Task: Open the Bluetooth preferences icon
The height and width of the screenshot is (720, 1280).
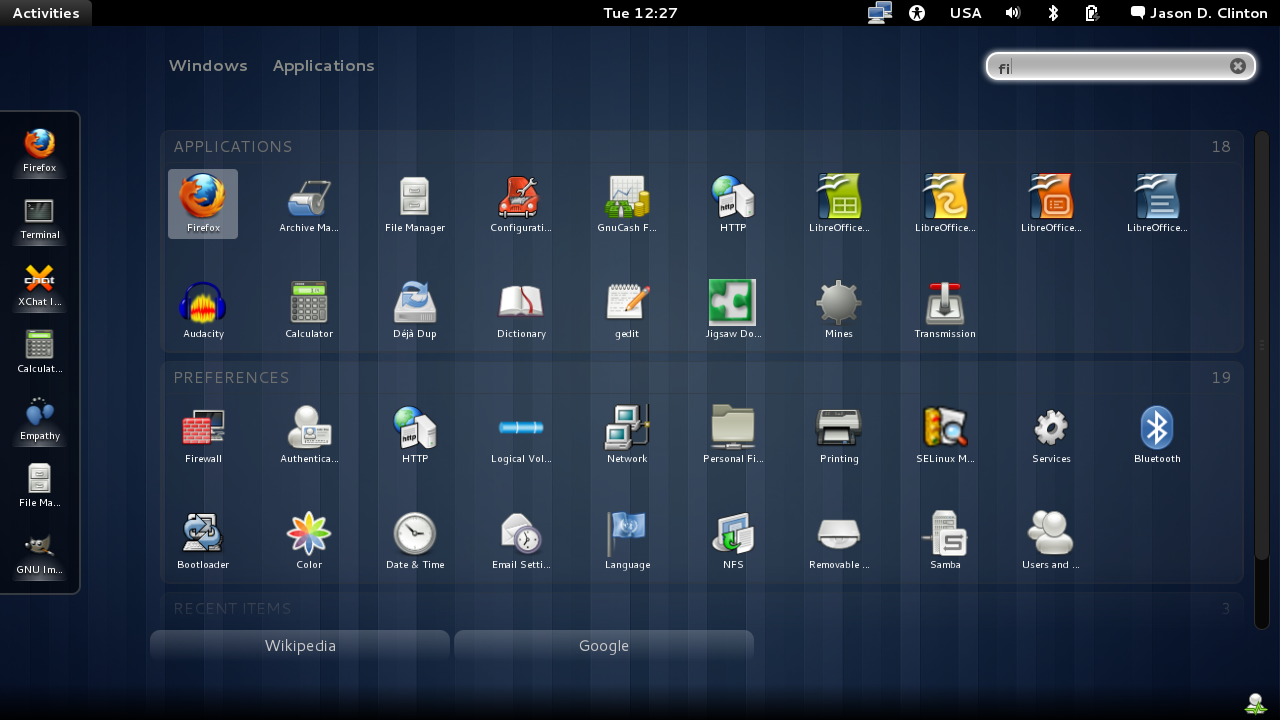Action: (1156, 434)
